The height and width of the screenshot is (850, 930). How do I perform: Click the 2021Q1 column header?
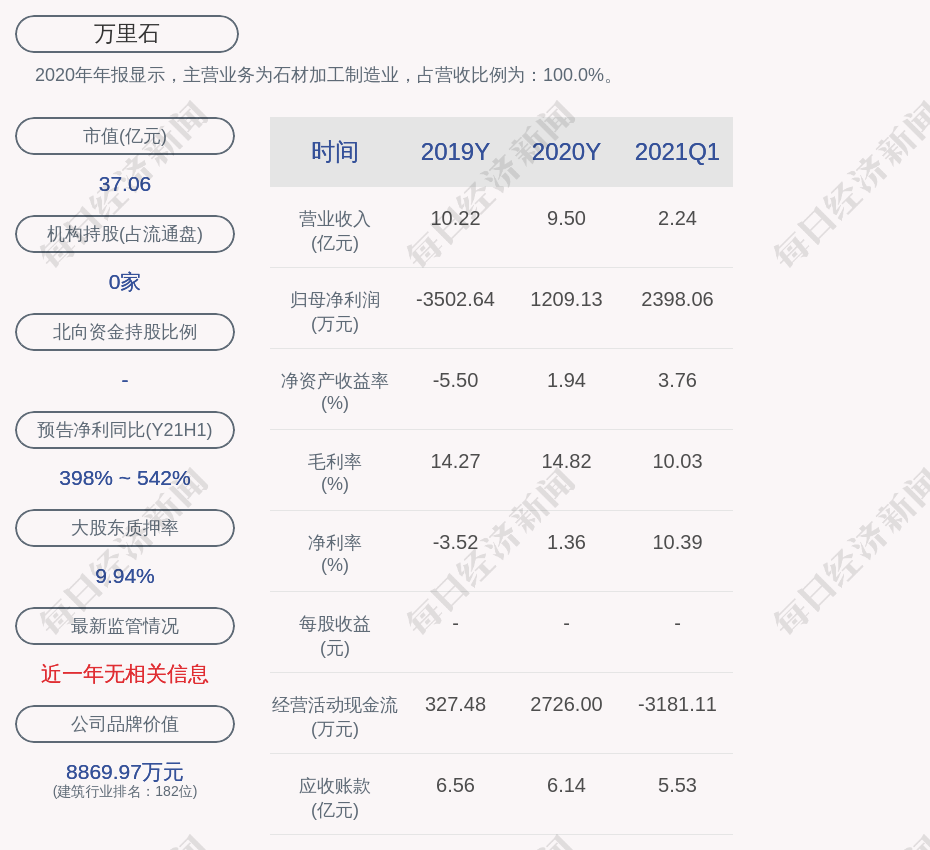coord(677,152)
